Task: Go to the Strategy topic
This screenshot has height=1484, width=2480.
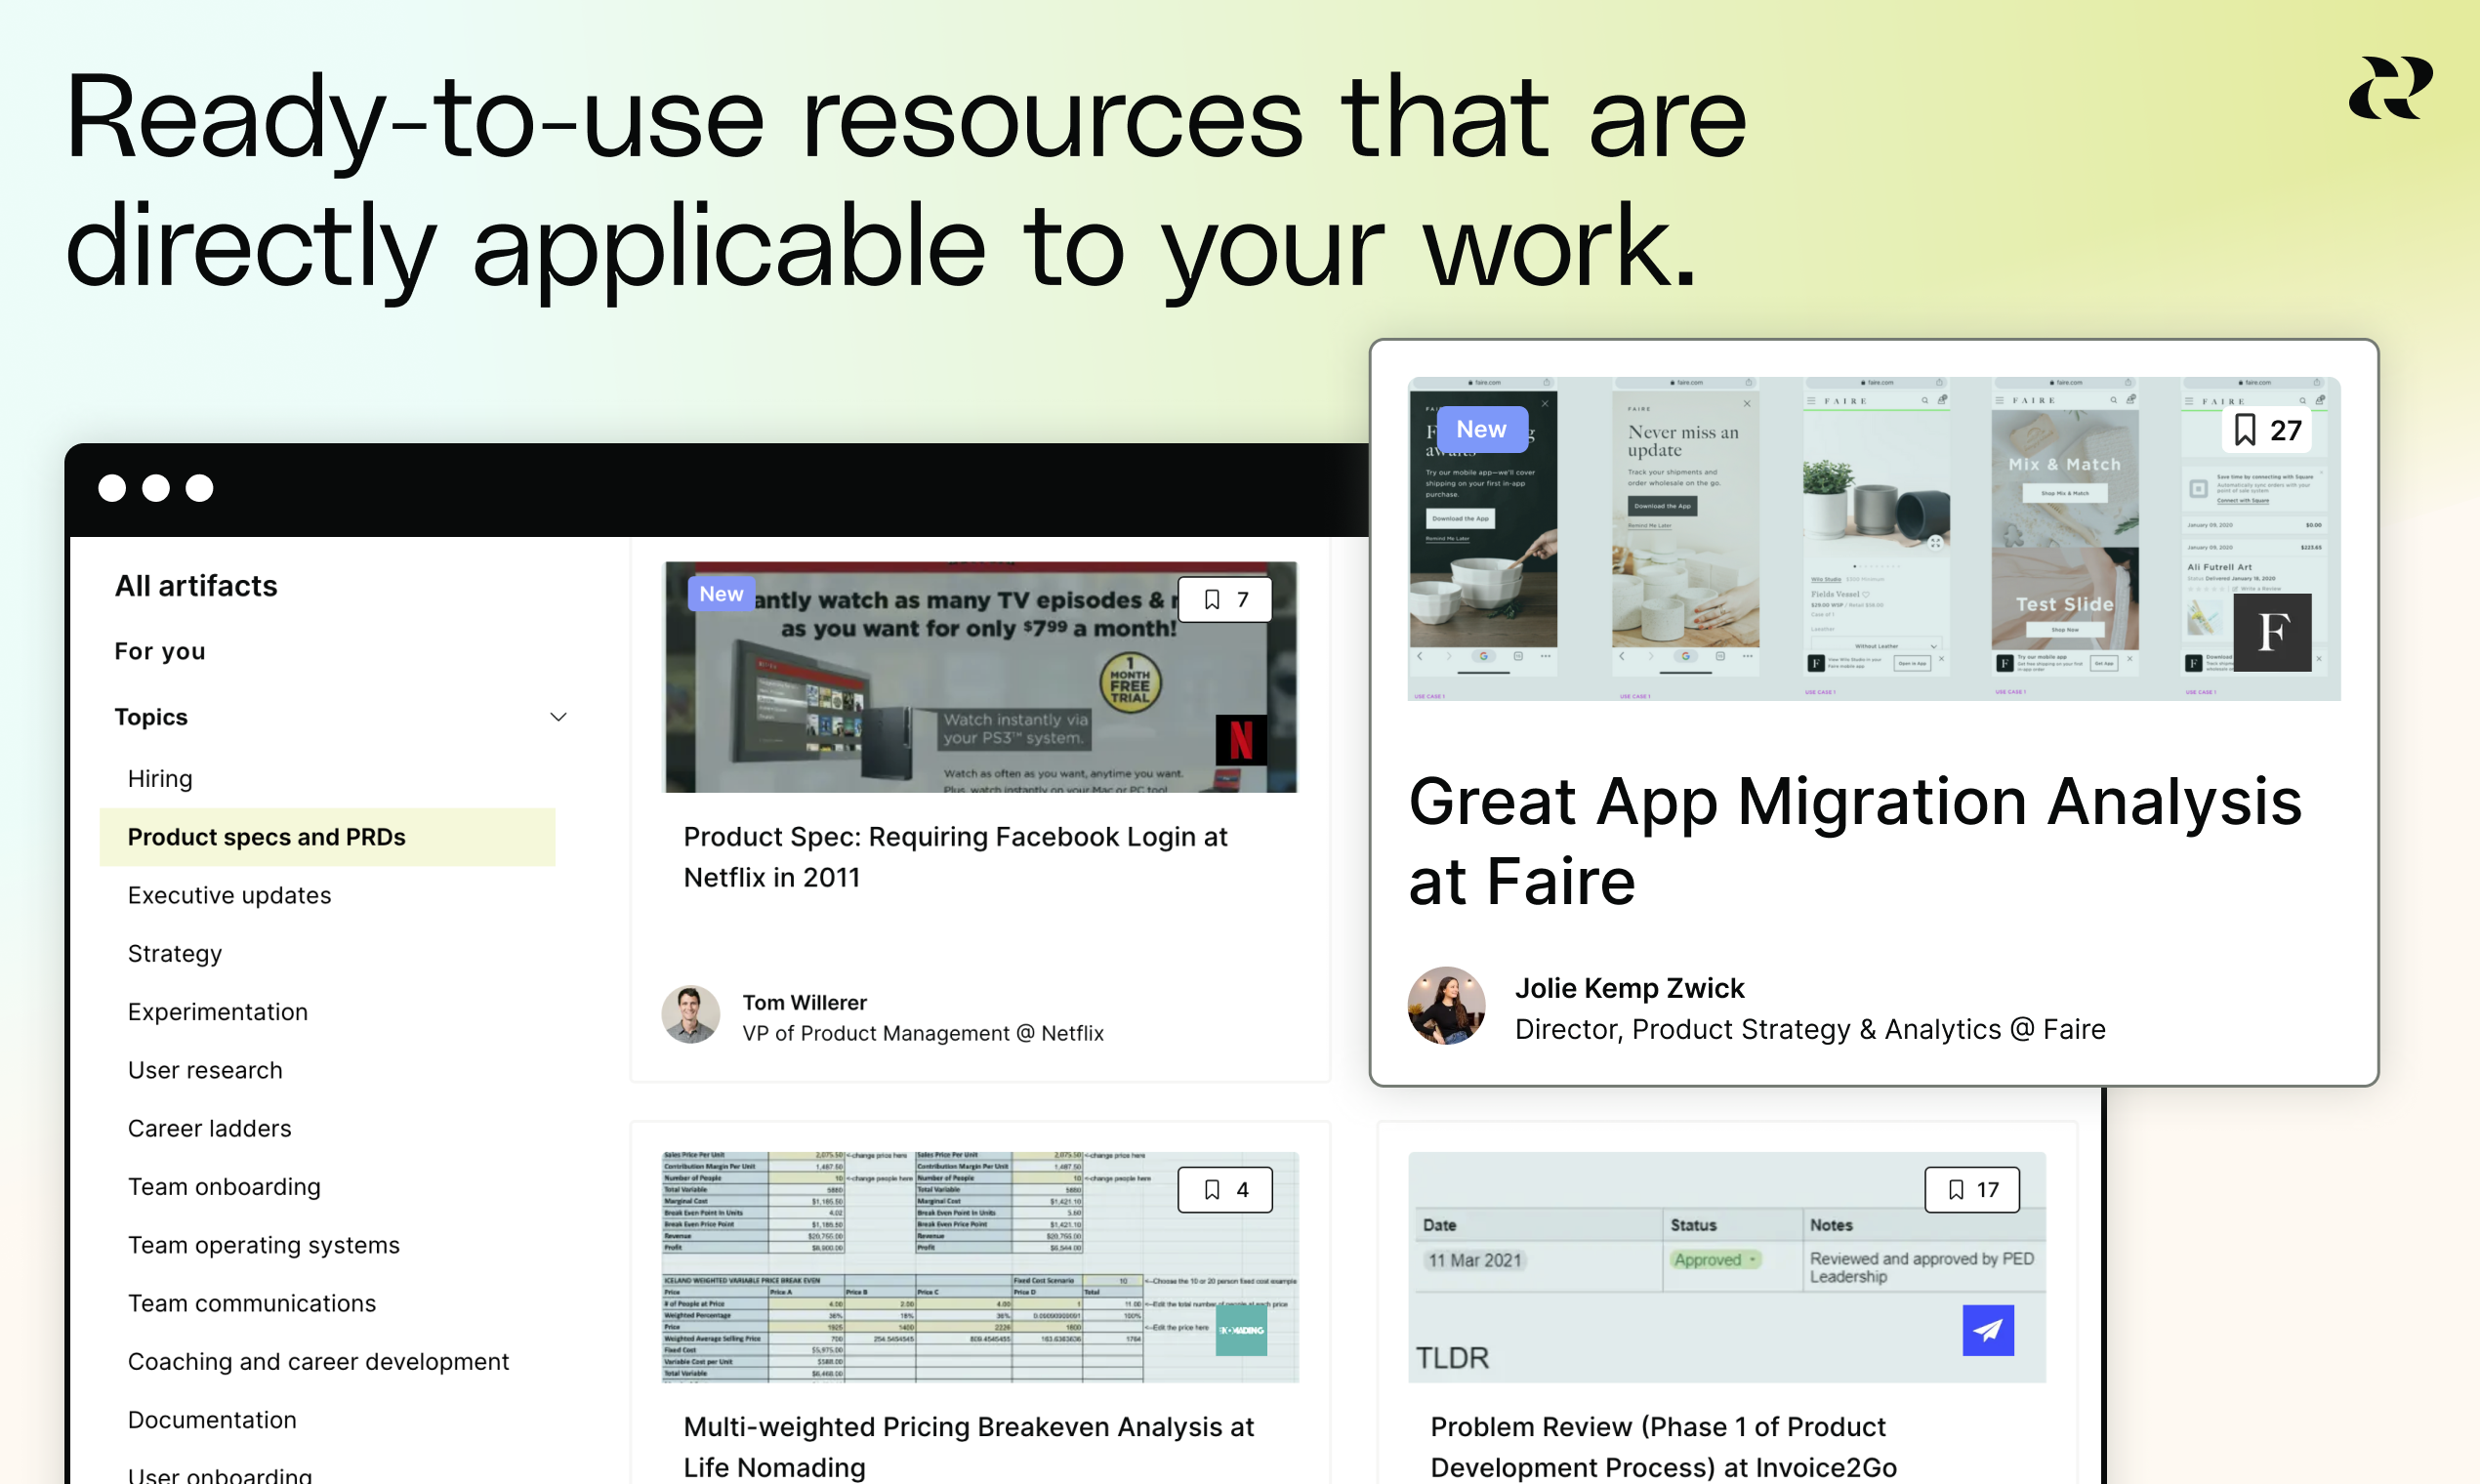Action: [x=175, y=954]
